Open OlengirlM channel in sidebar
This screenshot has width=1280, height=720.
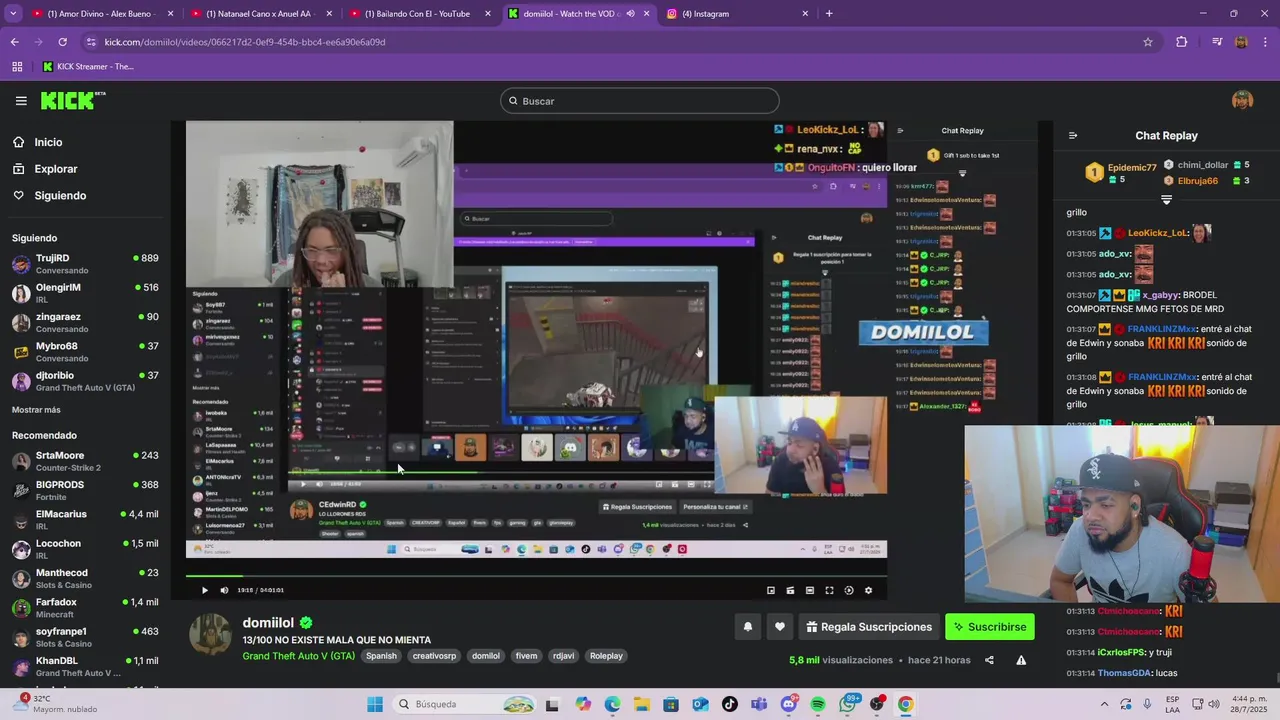85,293
